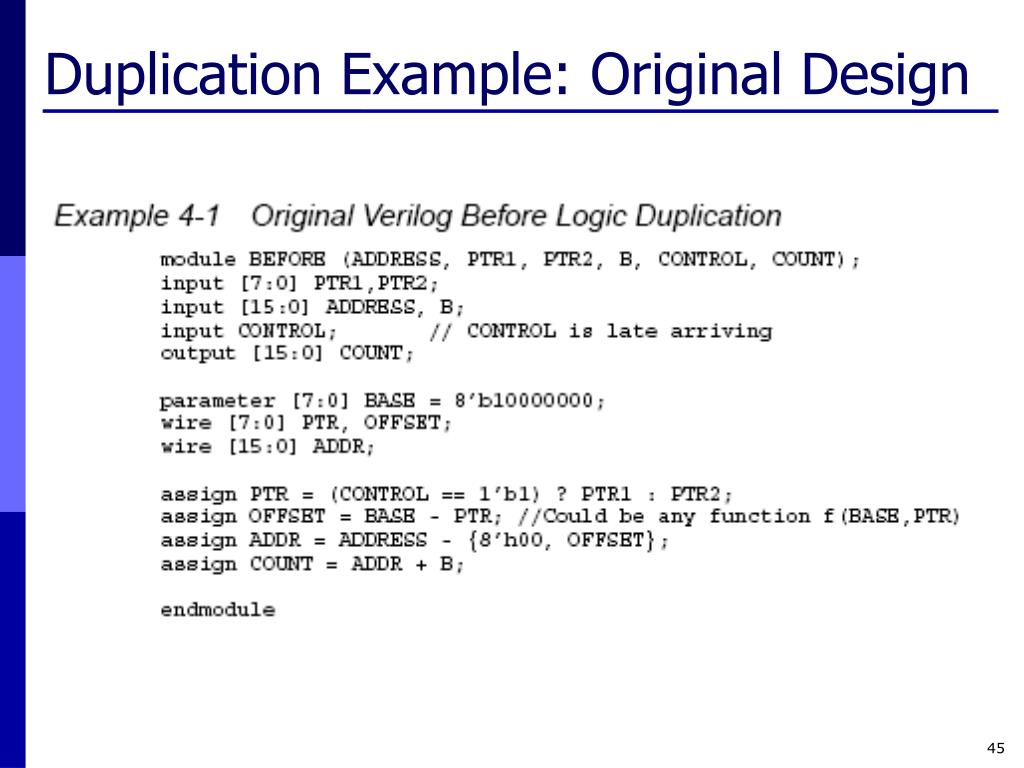1024x768 pixels.
Task: Select the caption 'Example 4-1'
Action: tap(137, 216)
